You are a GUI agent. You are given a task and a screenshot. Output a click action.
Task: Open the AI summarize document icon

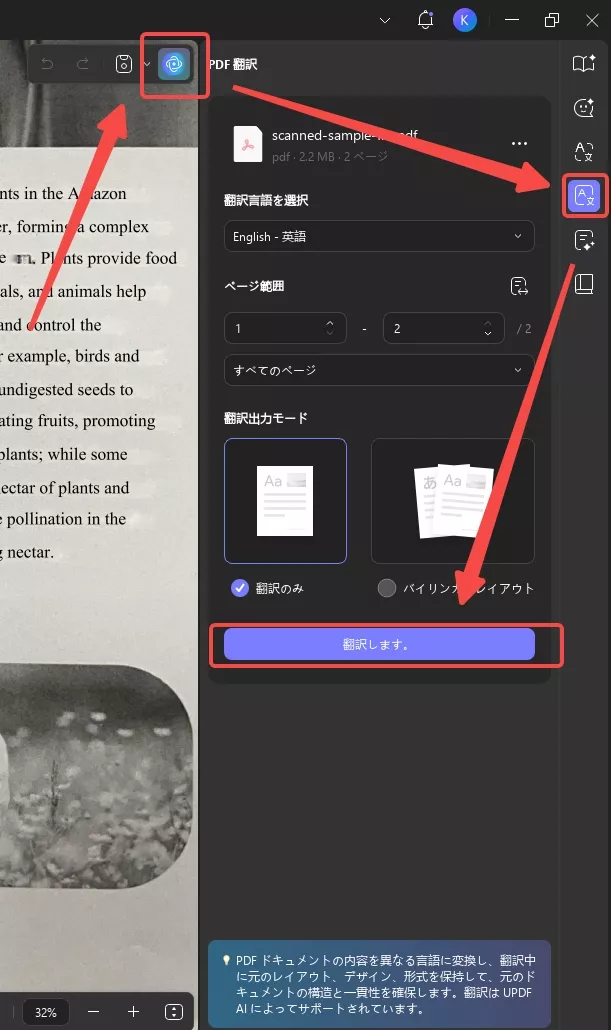coord(583,240)
